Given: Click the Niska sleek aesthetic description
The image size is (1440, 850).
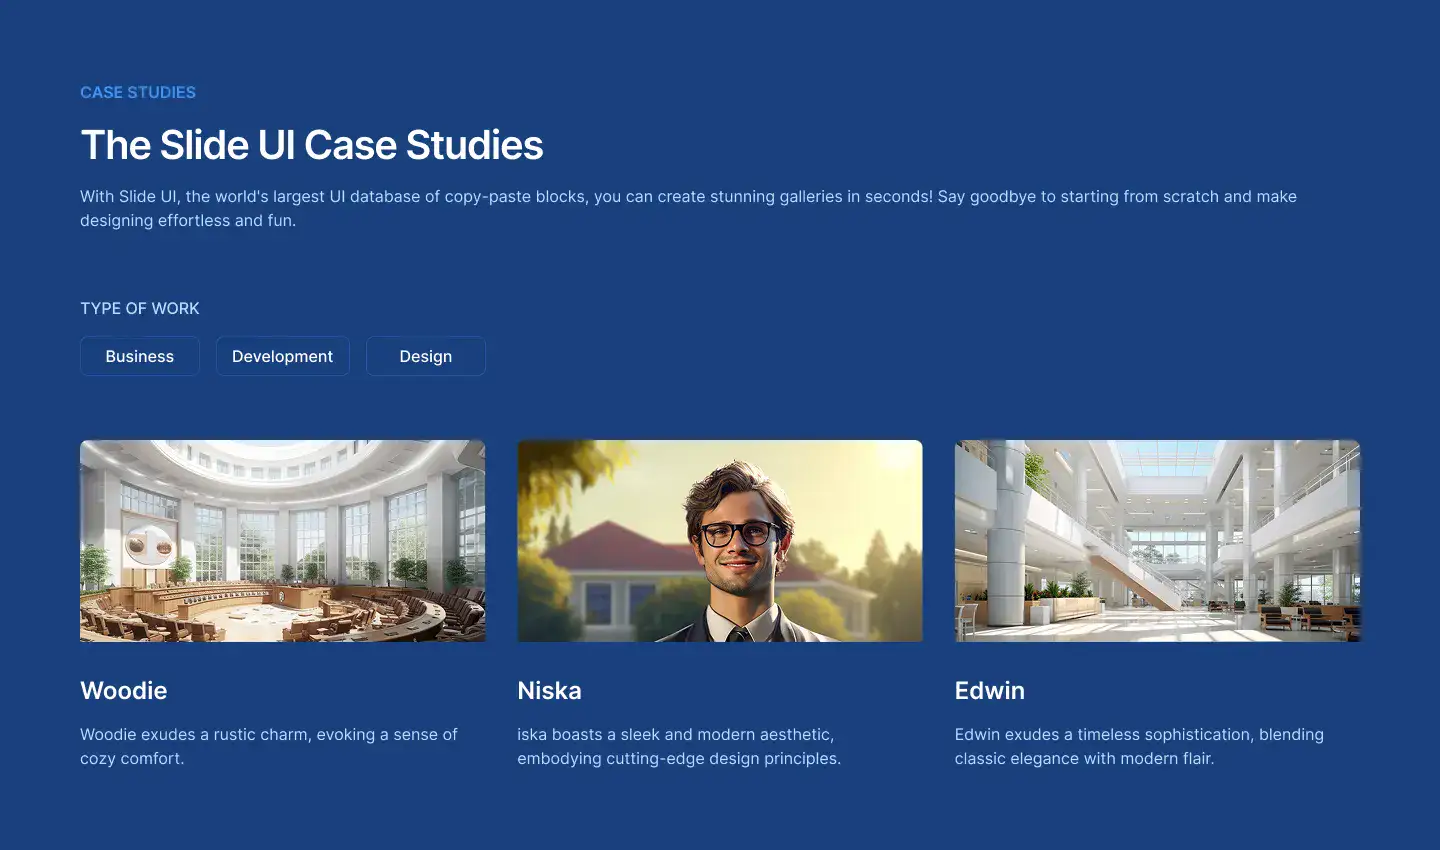Looking at the screenshot, I should (x=679, y=746).
